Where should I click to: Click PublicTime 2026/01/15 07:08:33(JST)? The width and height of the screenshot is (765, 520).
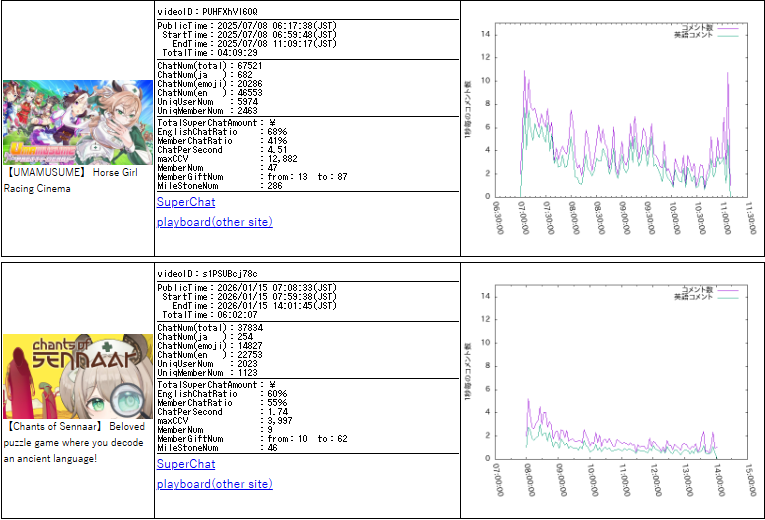coord(247,288)
